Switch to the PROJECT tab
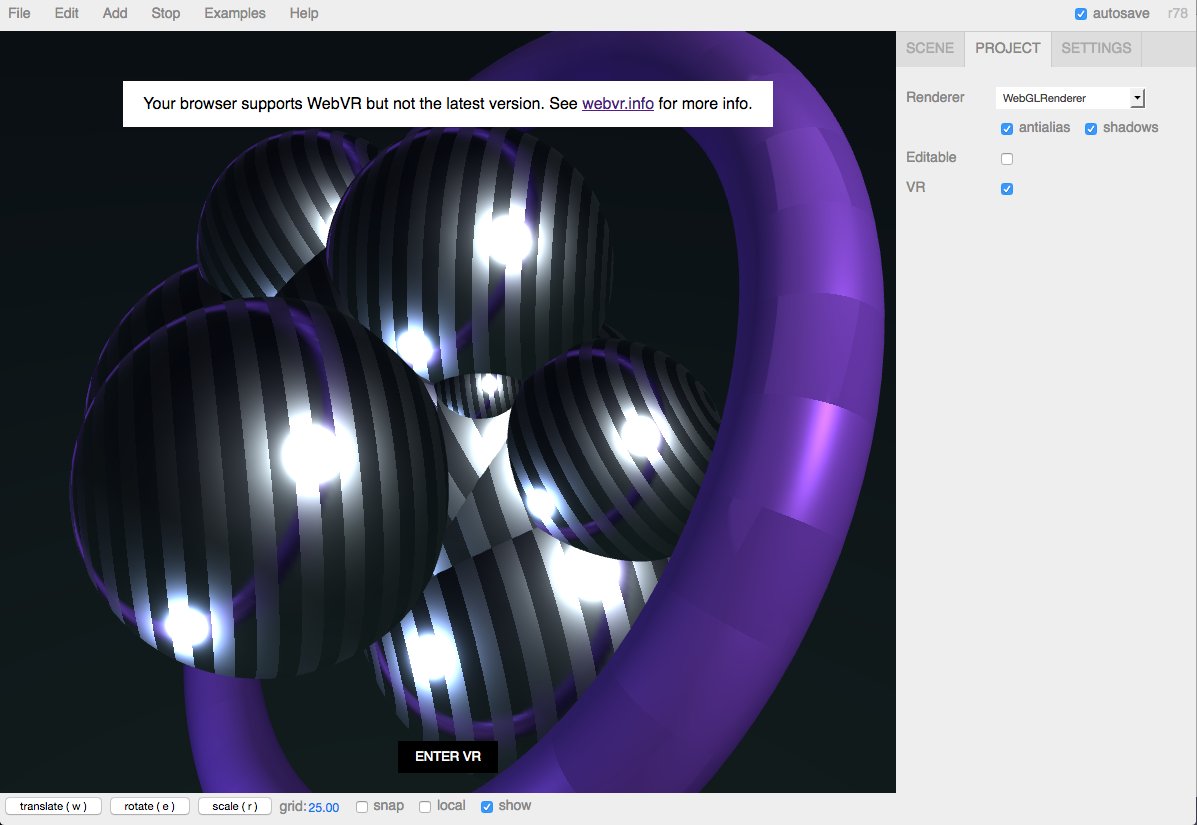Image resolution: width=1197 pixels, height=825 pixels. [1008, 48]
